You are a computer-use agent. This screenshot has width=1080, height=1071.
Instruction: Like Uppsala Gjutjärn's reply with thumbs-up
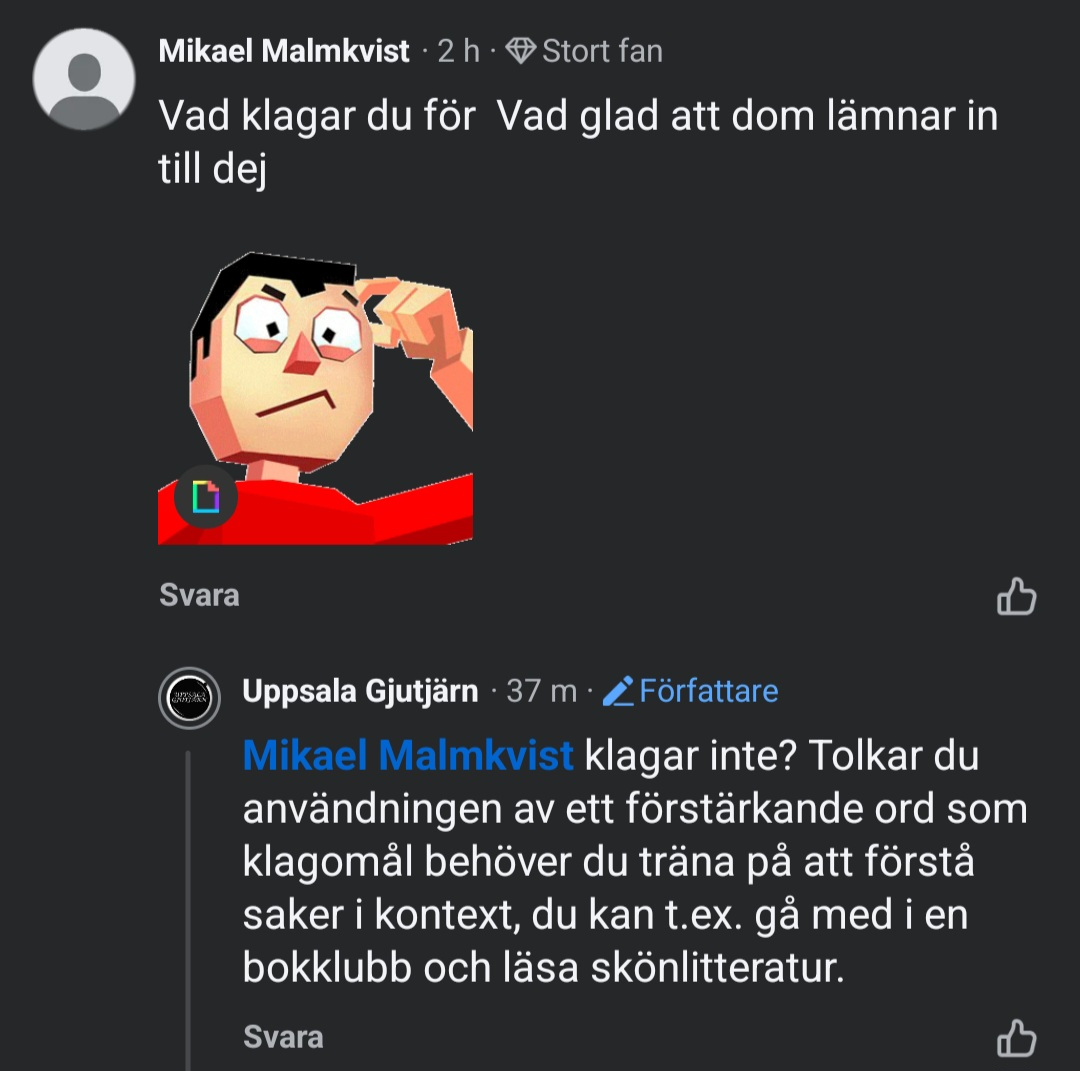(1016, 1038)
